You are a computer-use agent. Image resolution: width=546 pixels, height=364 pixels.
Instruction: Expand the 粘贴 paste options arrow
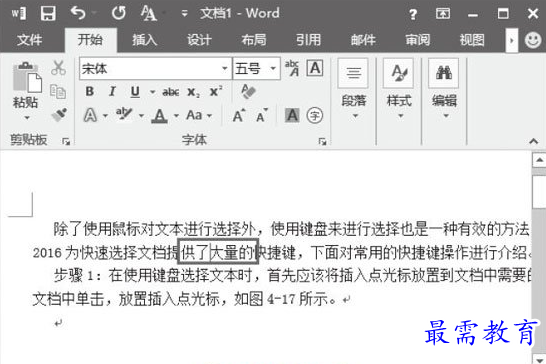[26, 118]
